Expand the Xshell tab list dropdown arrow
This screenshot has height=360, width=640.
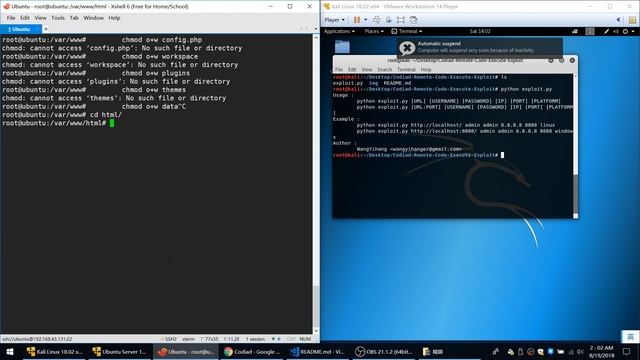pos(316,29)
